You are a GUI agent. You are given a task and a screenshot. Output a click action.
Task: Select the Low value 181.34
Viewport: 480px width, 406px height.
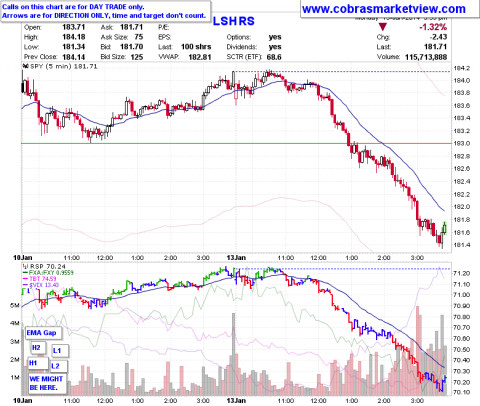(74, 47)
